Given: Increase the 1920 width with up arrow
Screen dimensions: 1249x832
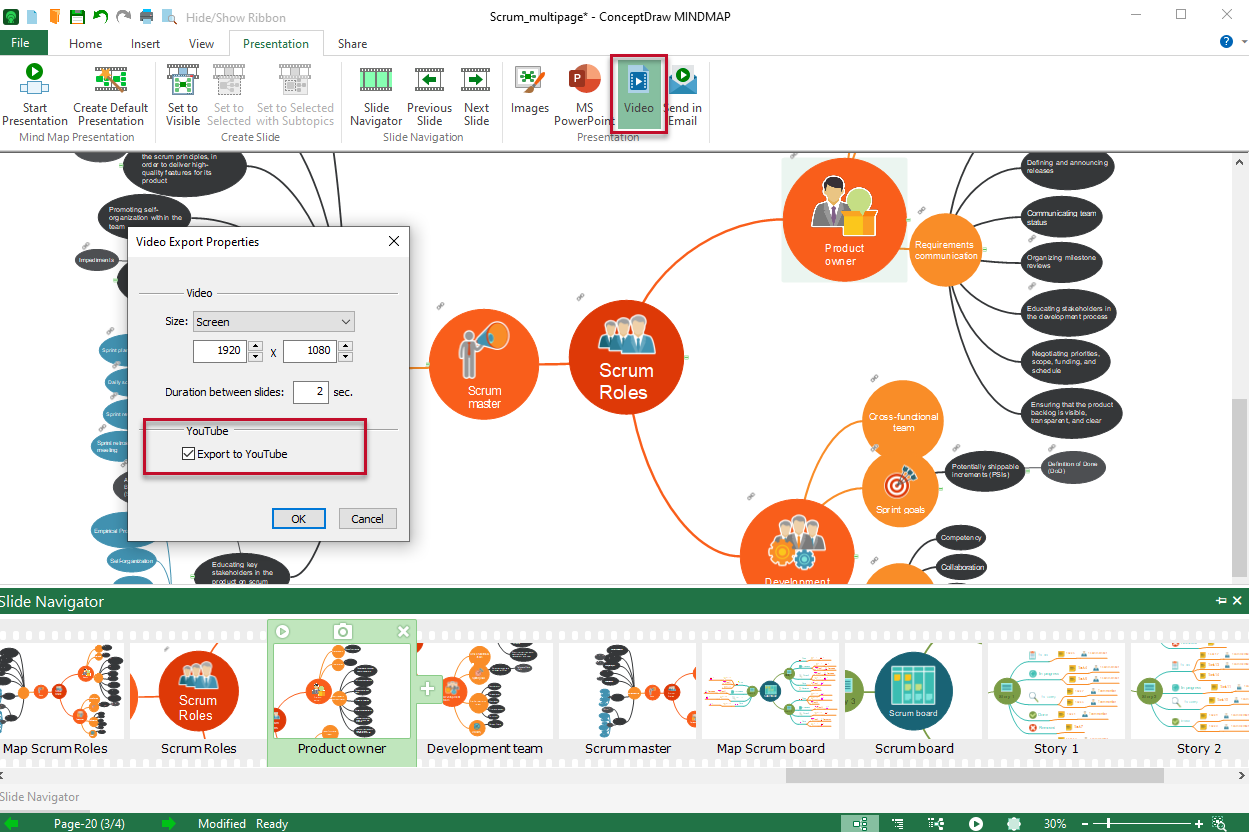Looking at the screenshot, I should pos(256,347).
